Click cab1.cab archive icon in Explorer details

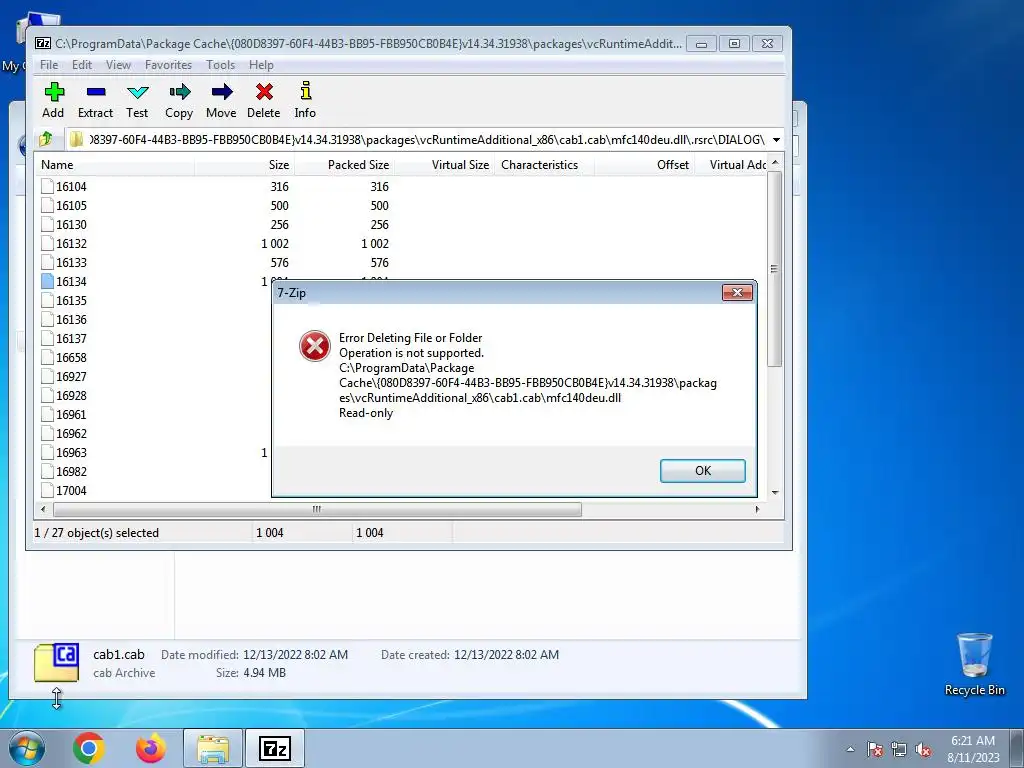tap(57, 663)
